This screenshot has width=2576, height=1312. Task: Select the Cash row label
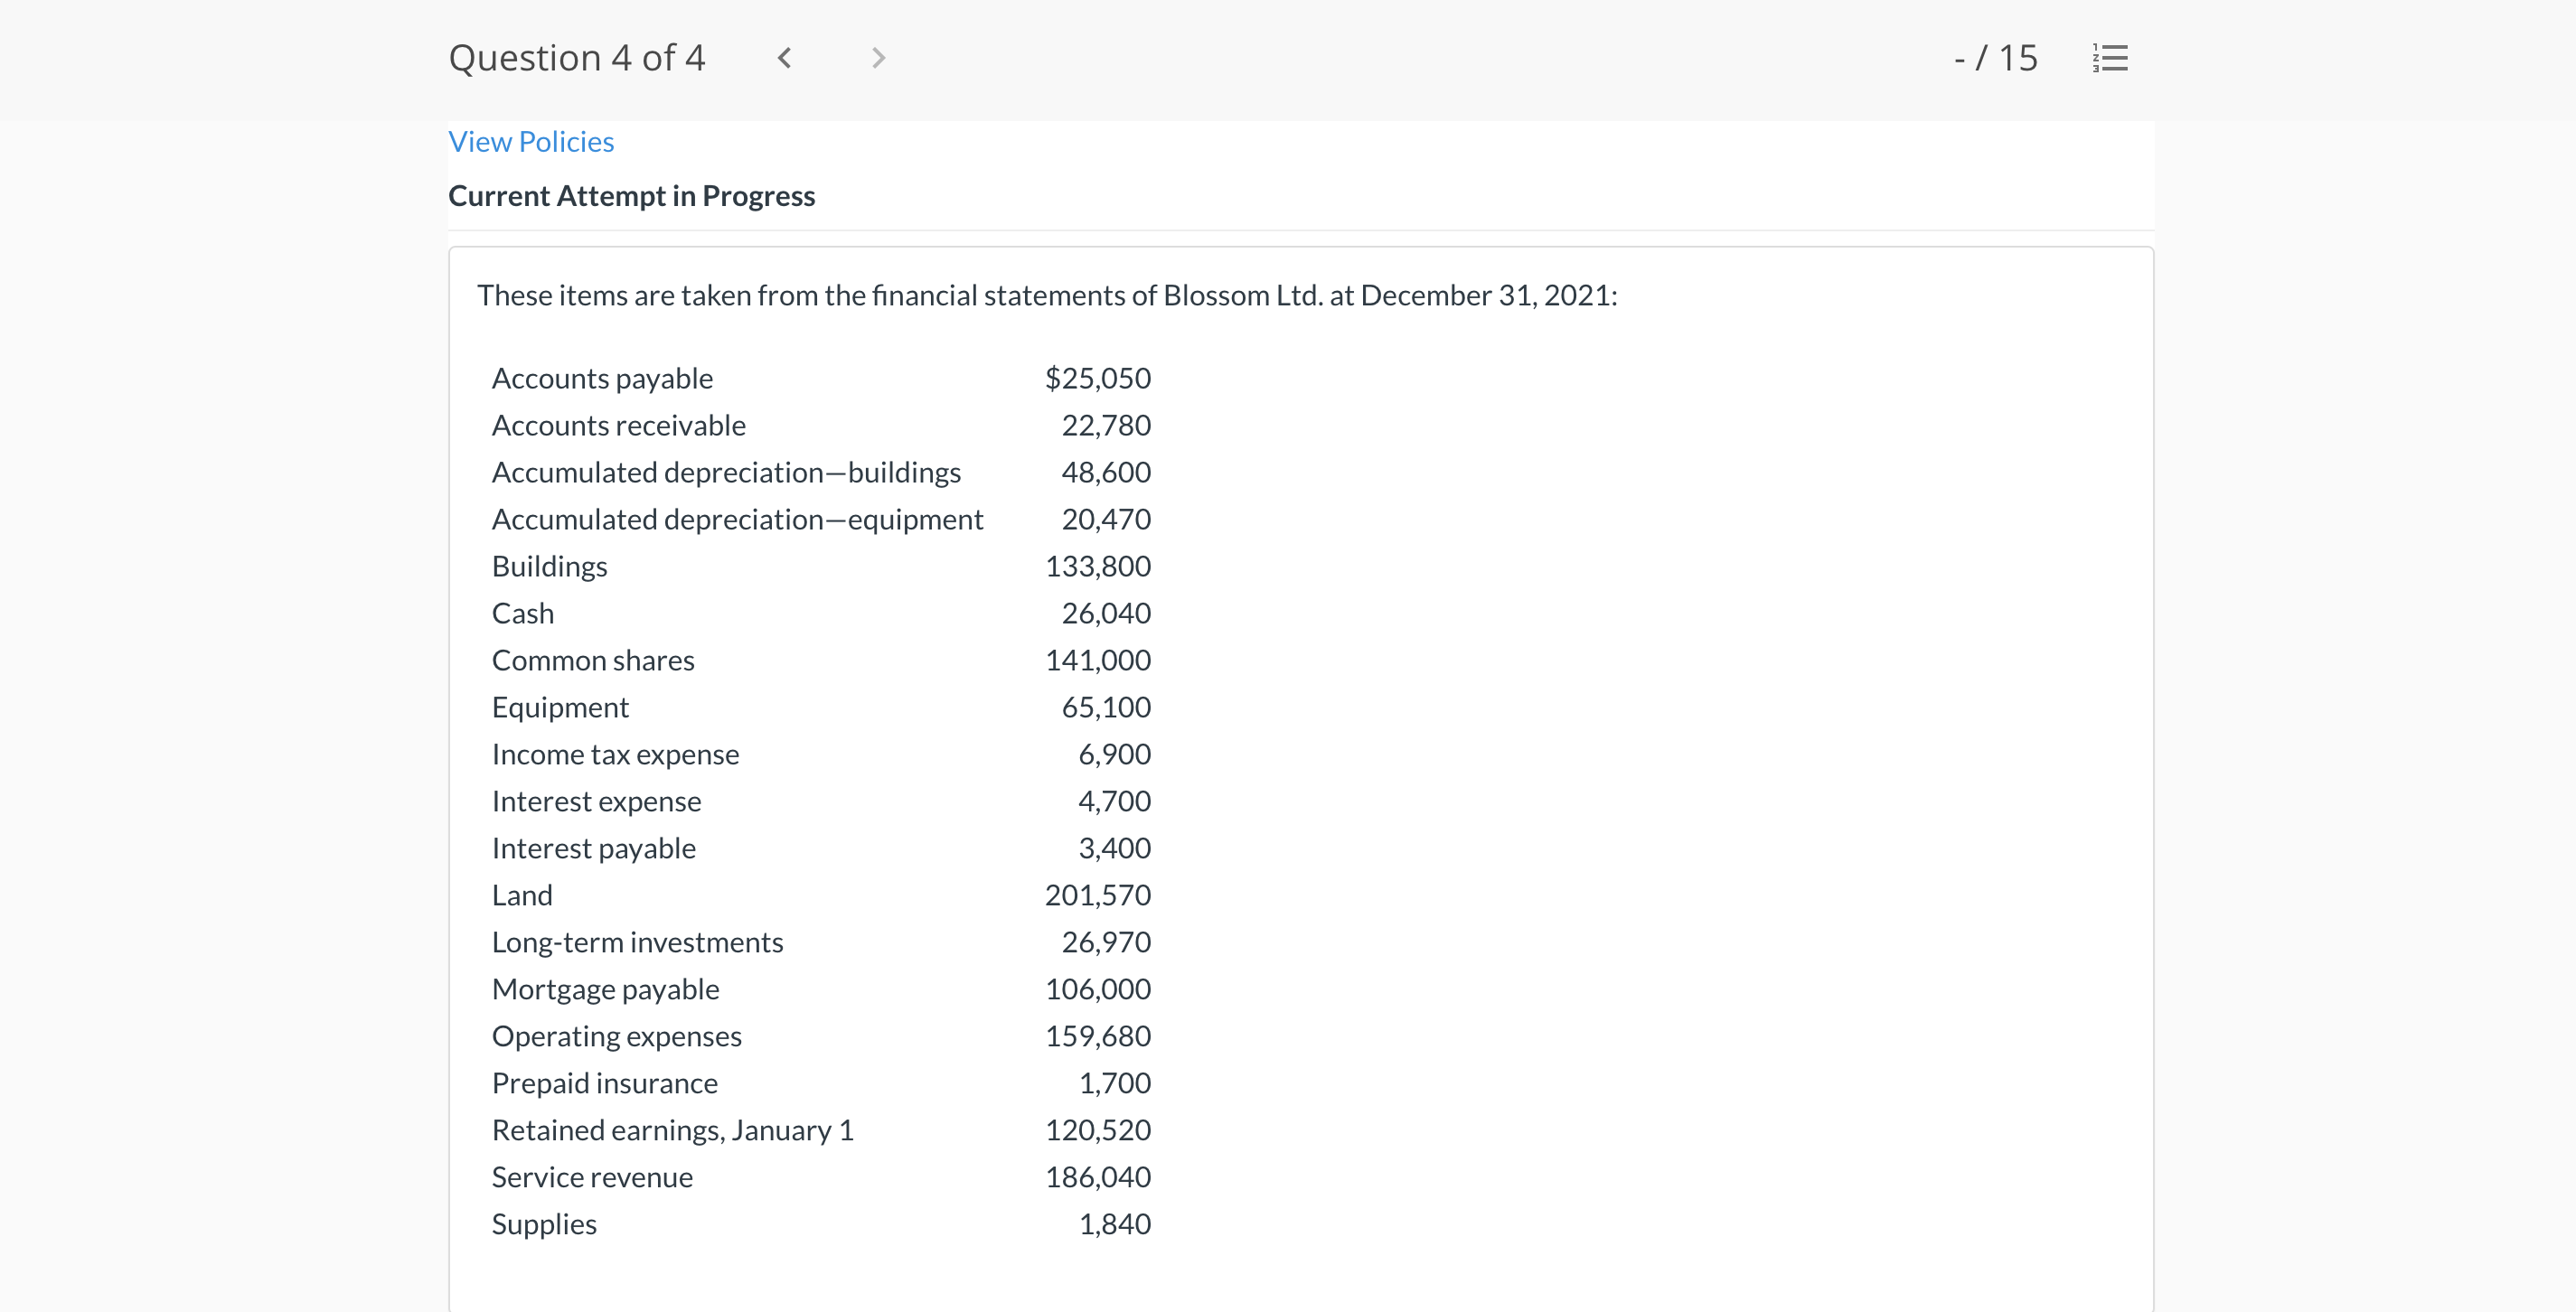coord(523,613)
